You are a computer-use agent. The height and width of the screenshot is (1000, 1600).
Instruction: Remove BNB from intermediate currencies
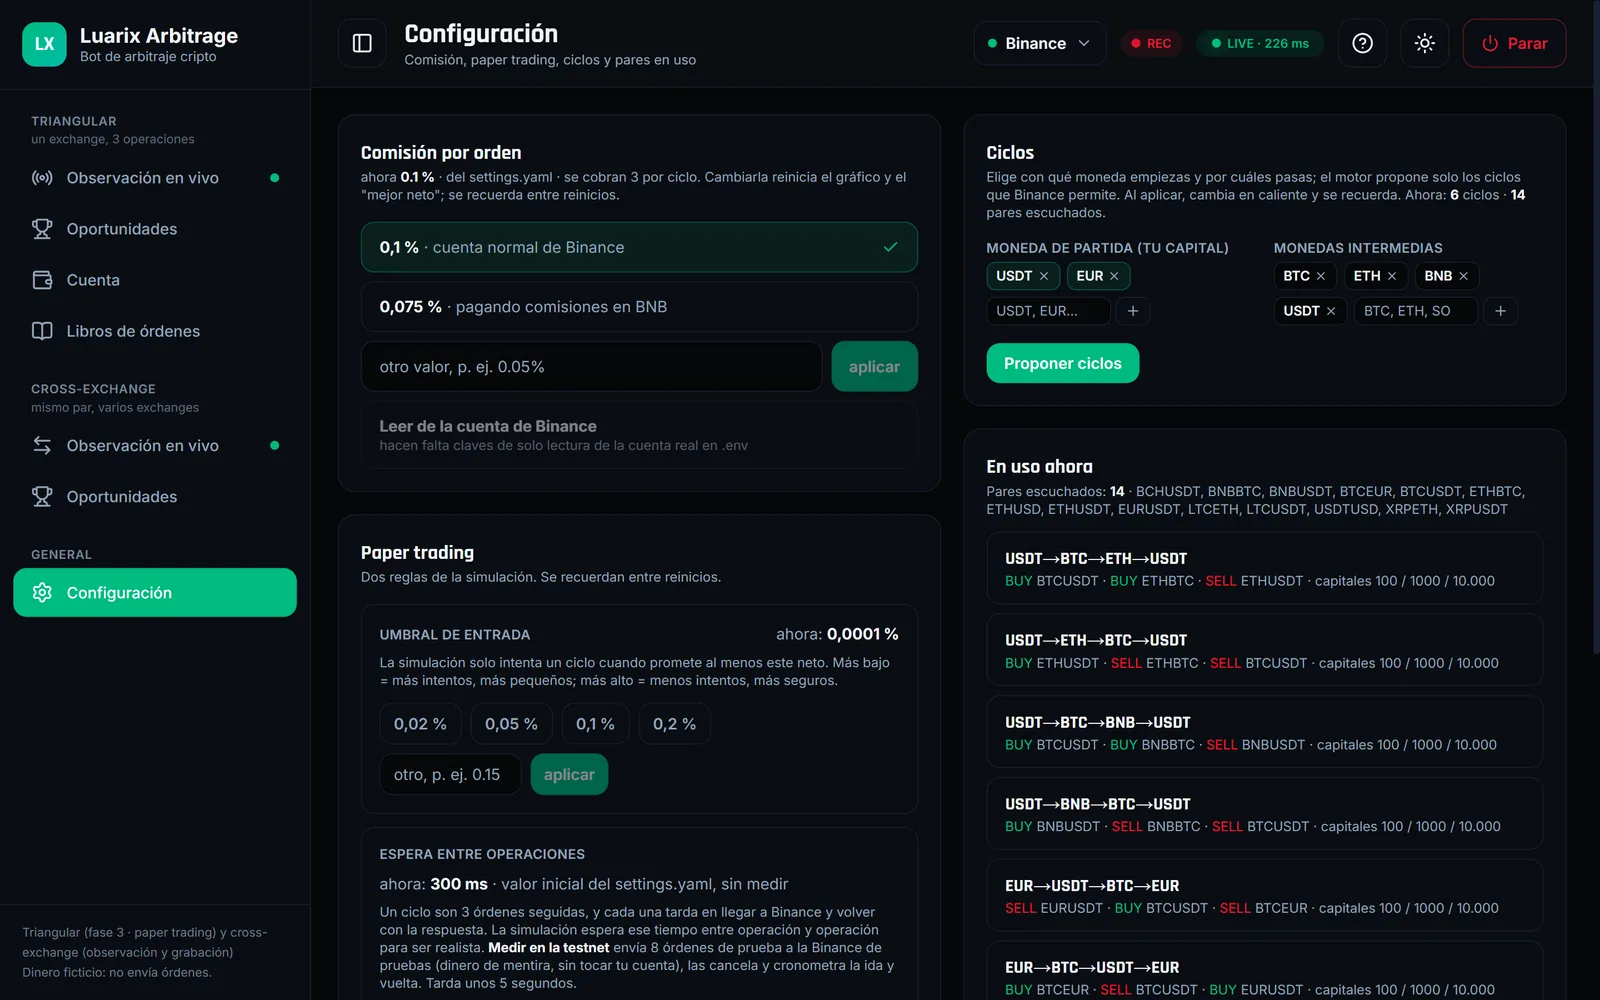point(1464,276)
